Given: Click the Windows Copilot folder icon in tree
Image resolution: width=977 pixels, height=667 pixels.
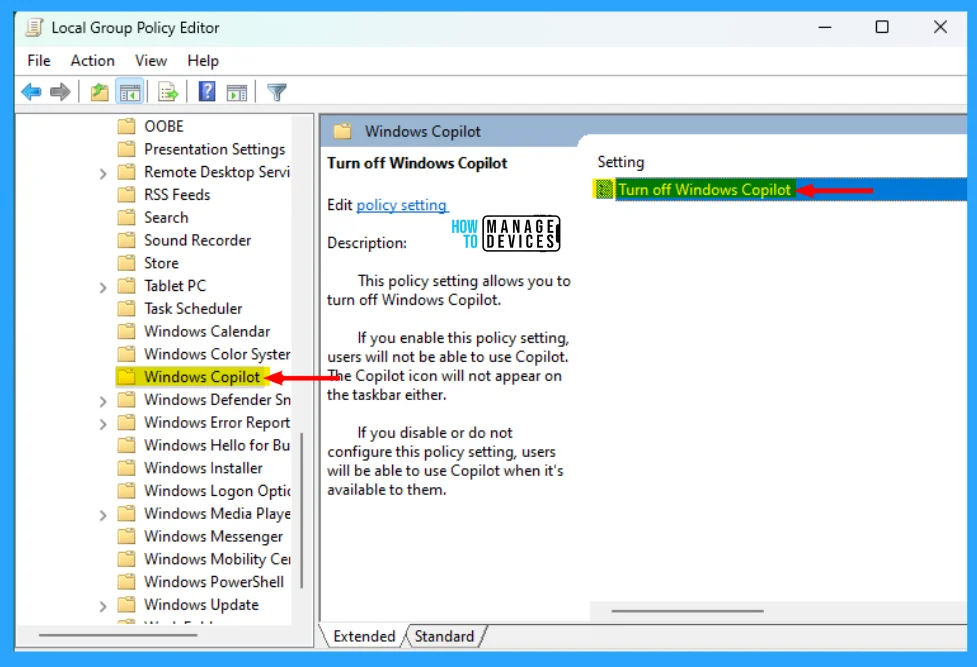Looking at the screenshot, I should click(x=126, y=377).
